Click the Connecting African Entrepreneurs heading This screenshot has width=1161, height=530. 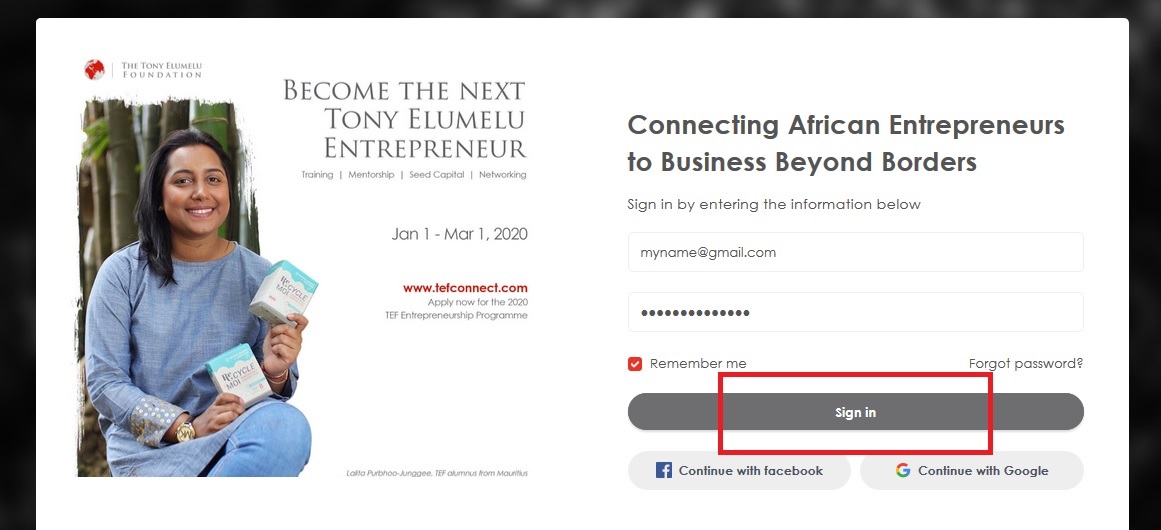pos(845,143)
